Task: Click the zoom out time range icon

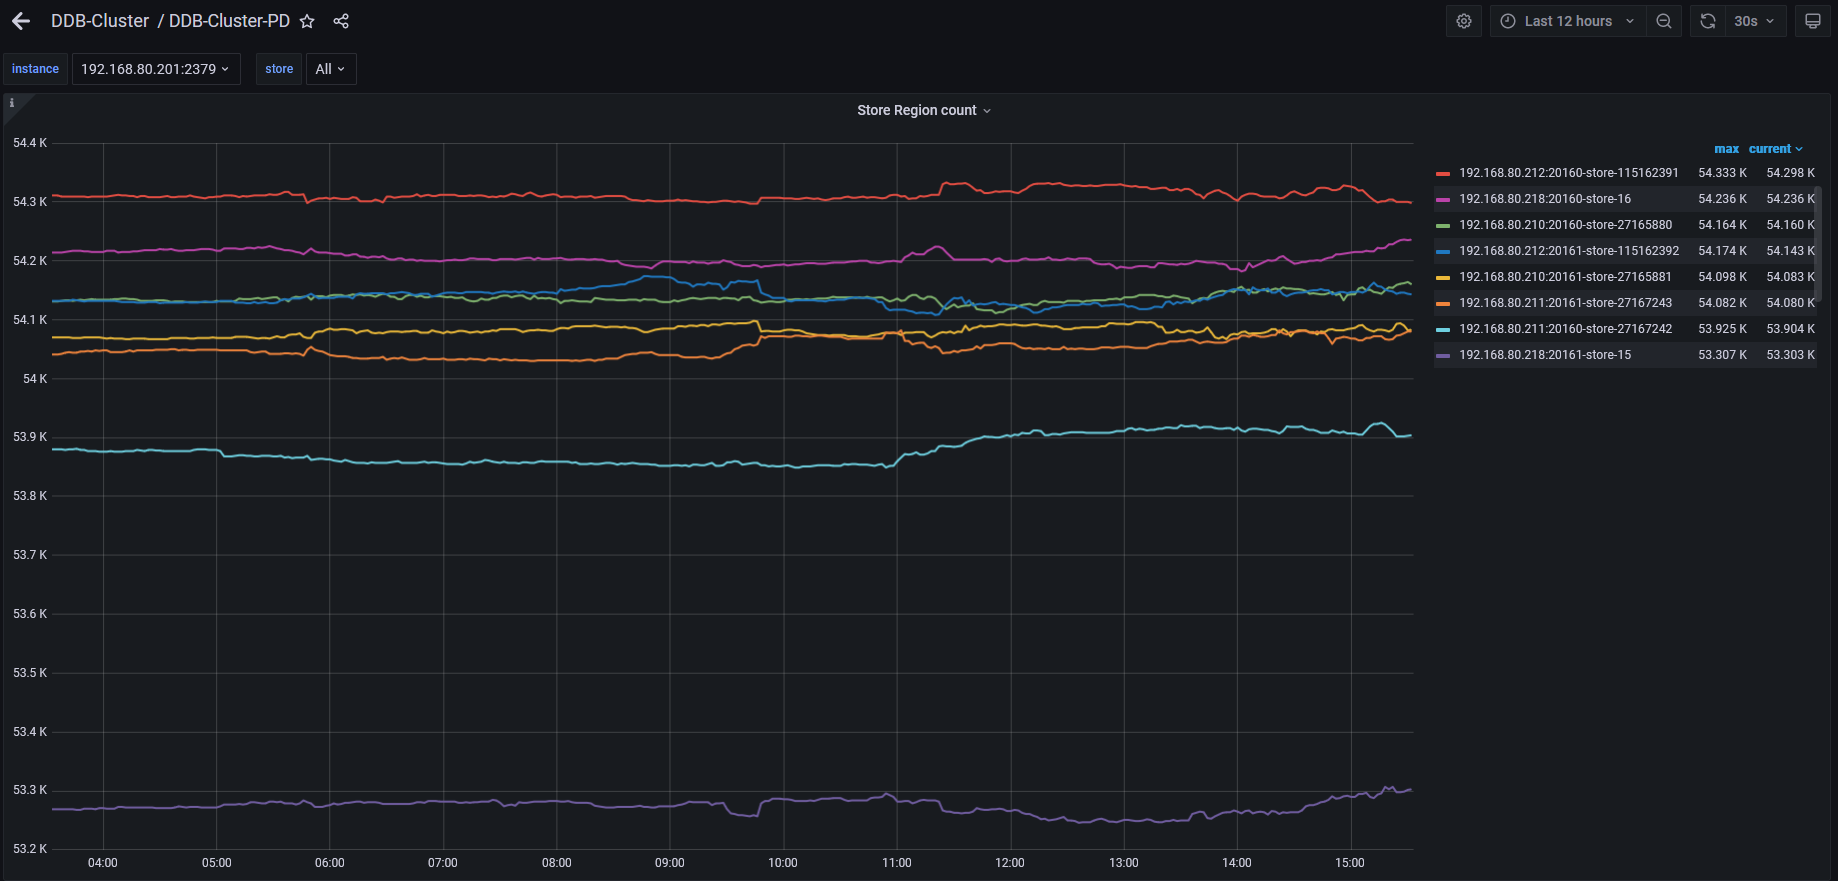Action: 1663,21
